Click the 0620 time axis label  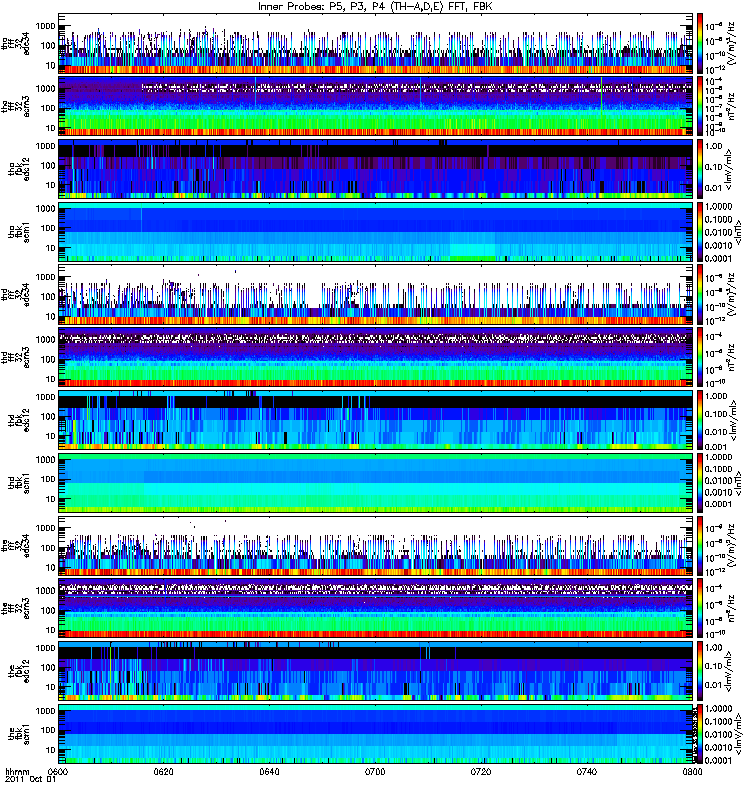[x=163, y=772]
